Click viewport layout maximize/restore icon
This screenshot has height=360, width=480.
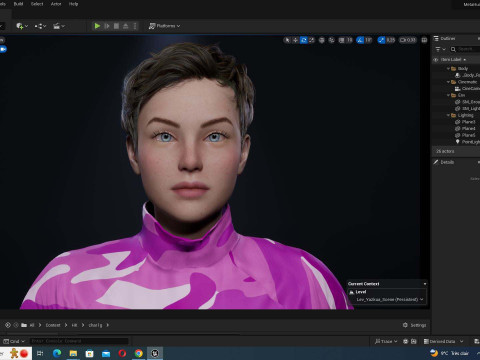424,40
